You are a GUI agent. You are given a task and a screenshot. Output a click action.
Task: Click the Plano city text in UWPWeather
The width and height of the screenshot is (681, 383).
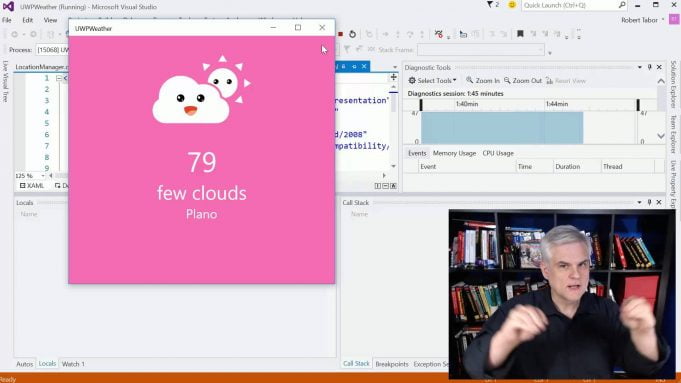click(202, 214)
